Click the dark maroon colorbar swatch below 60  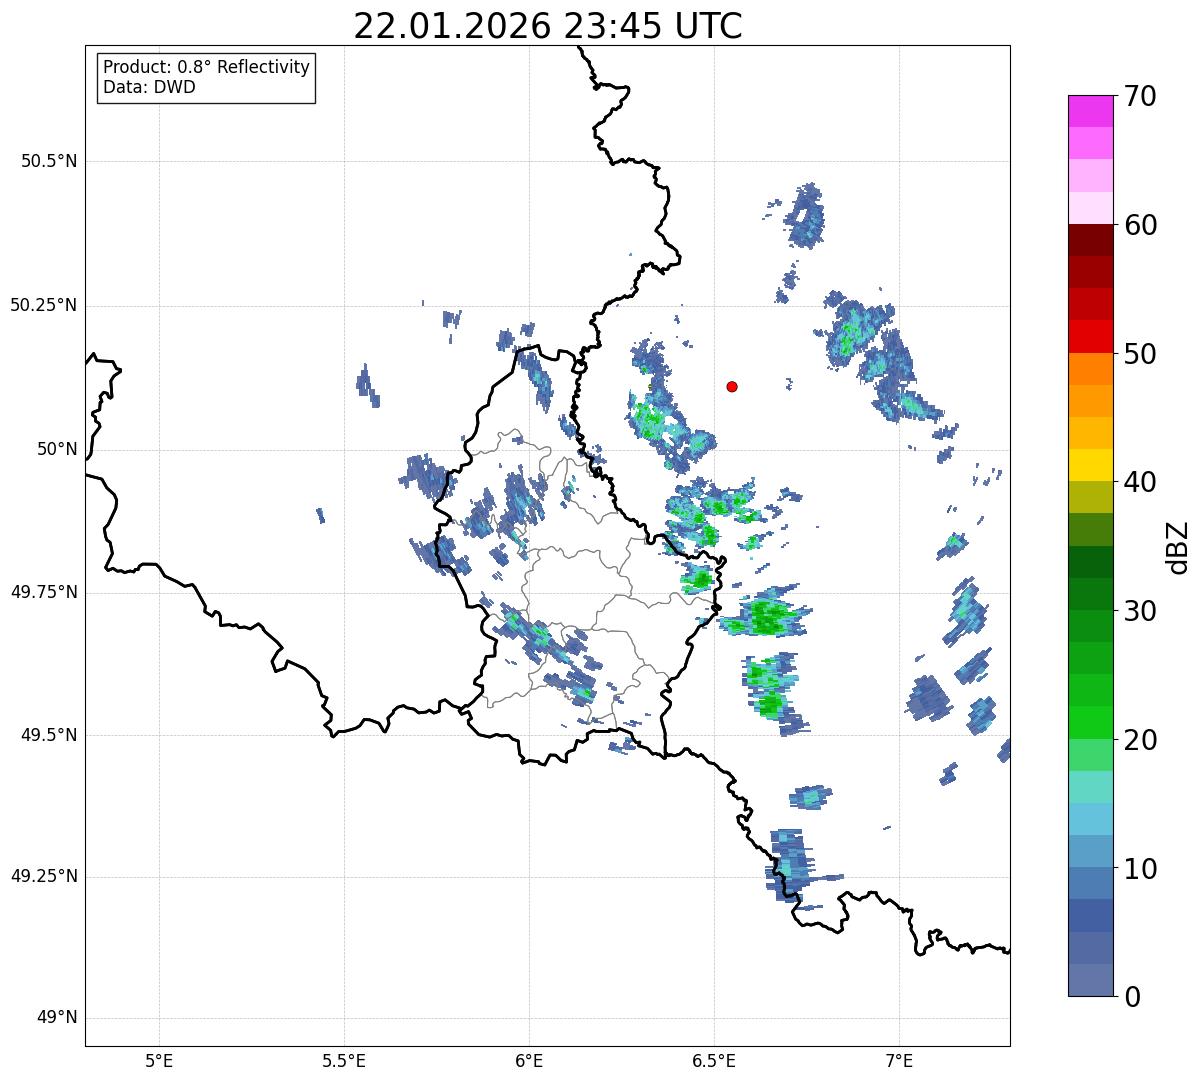(1090, 240)
